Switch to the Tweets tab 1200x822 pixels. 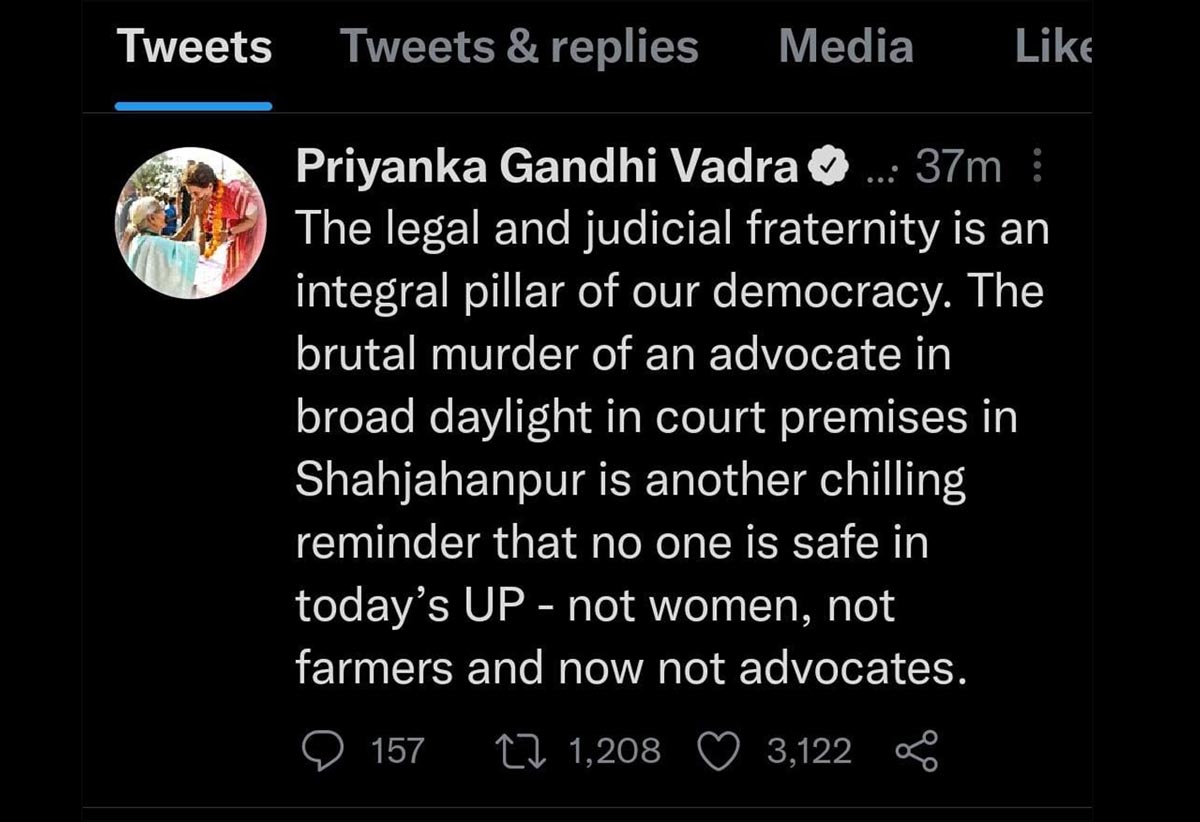point(194,47)
